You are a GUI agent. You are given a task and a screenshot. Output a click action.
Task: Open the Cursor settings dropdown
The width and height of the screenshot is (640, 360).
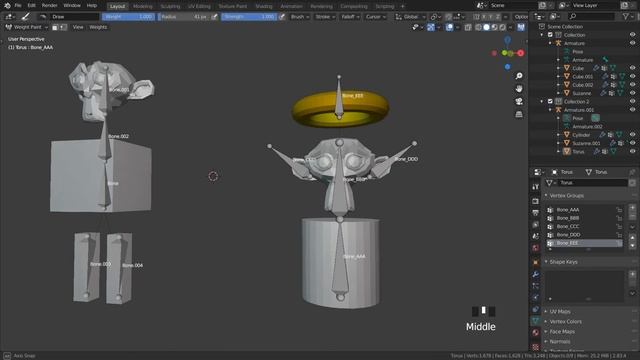tap(376, 17)
